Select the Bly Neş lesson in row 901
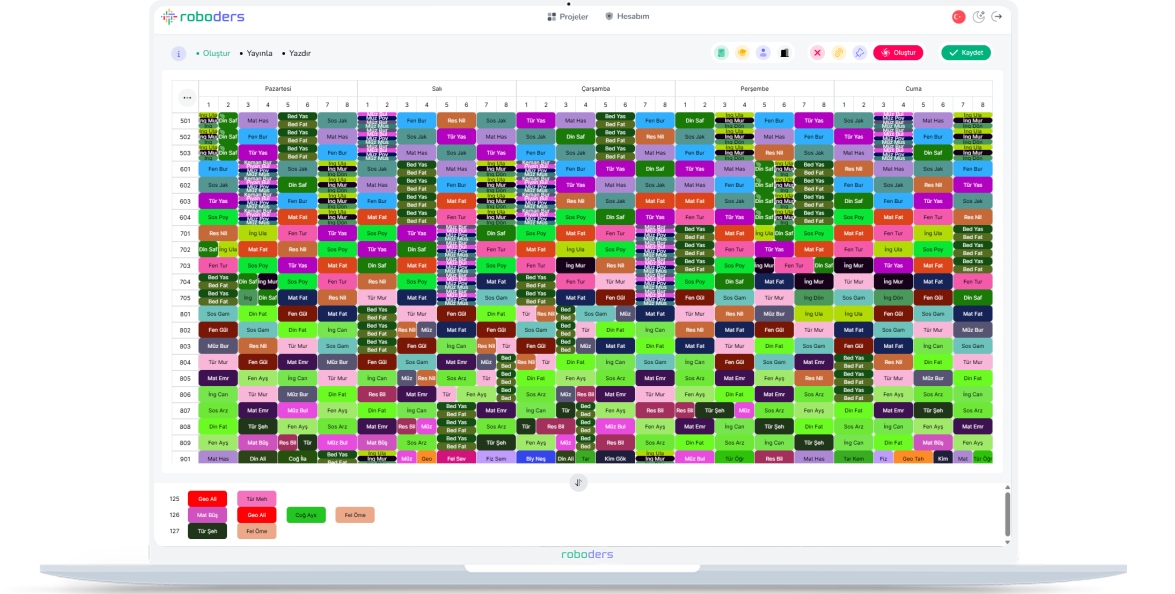Screen dimensions: 1175x594 [x=536, y=458]
